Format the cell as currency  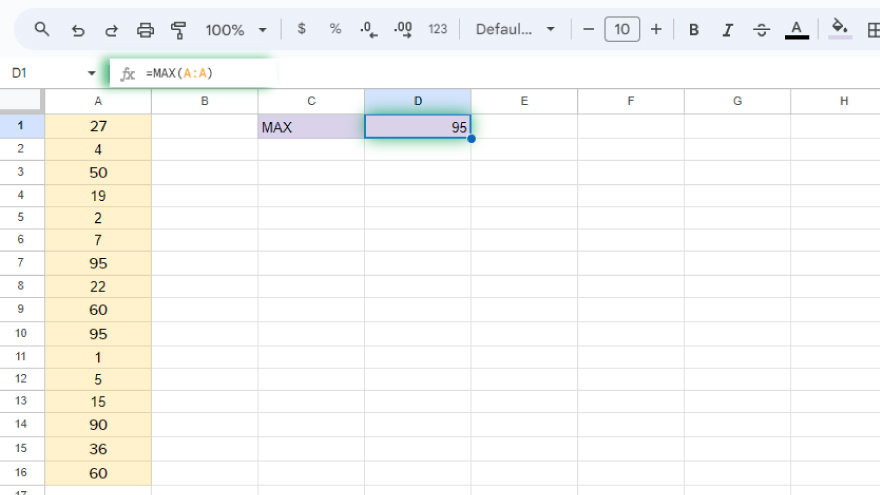[x=302, y=29]
